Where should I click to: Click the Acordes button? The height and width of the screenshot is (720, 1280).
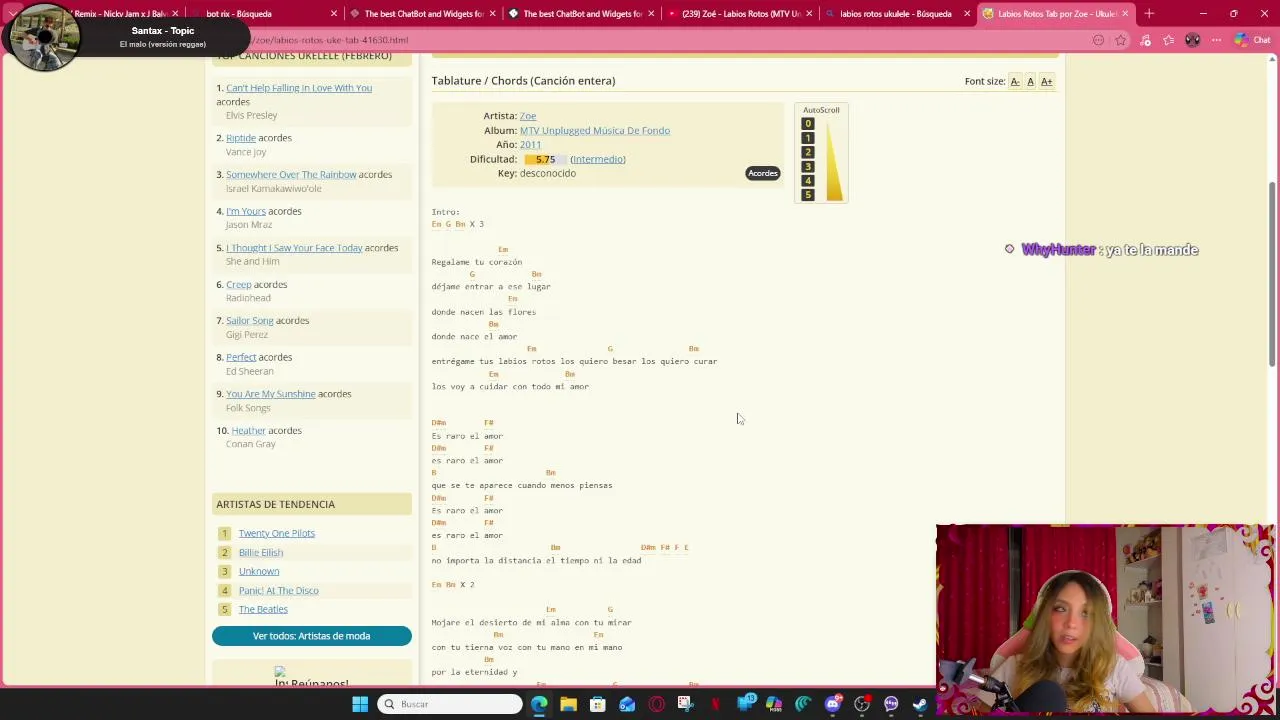[763, 173]
